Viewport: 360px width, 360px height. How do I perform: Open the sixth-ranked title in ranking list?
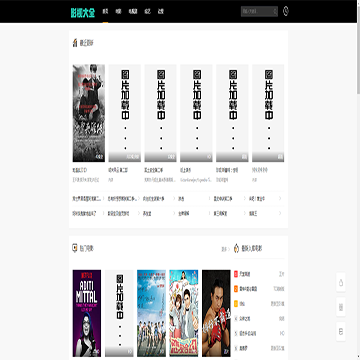[244, 348]
